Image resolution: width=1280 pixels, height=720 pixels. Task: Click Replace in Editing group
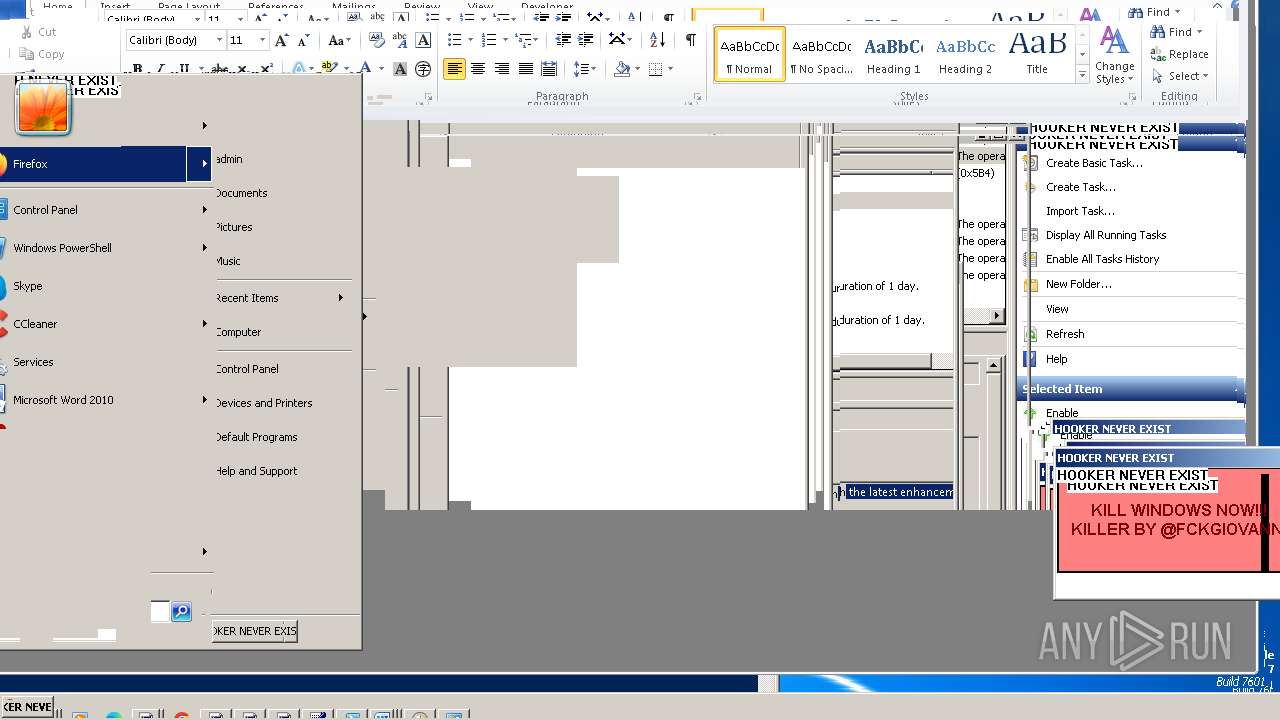pos(1180,54)
